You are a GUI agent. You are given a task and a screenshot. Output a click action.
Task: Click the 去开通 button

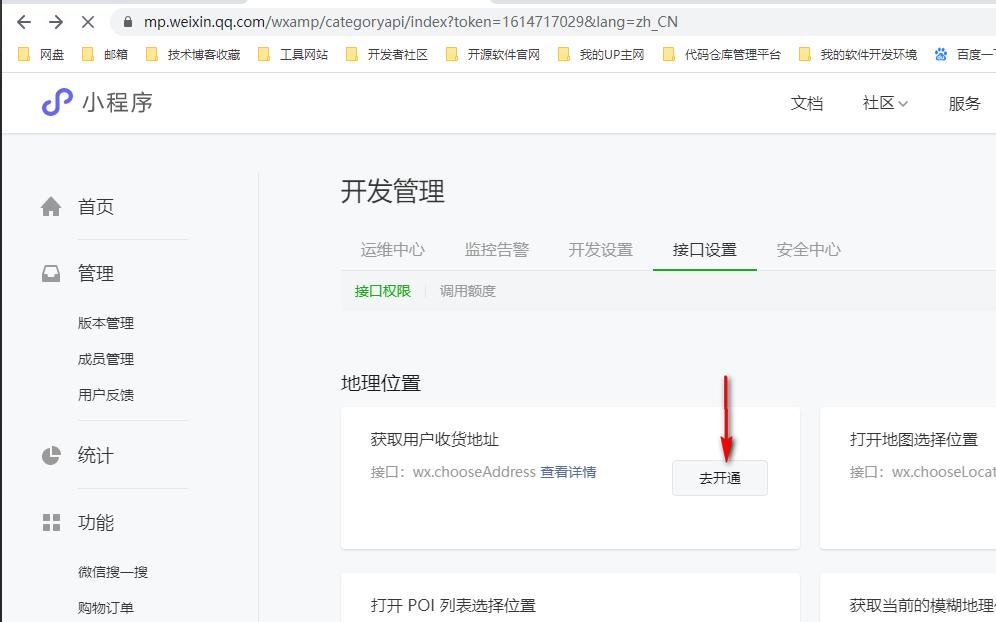(x=719, y=478)
